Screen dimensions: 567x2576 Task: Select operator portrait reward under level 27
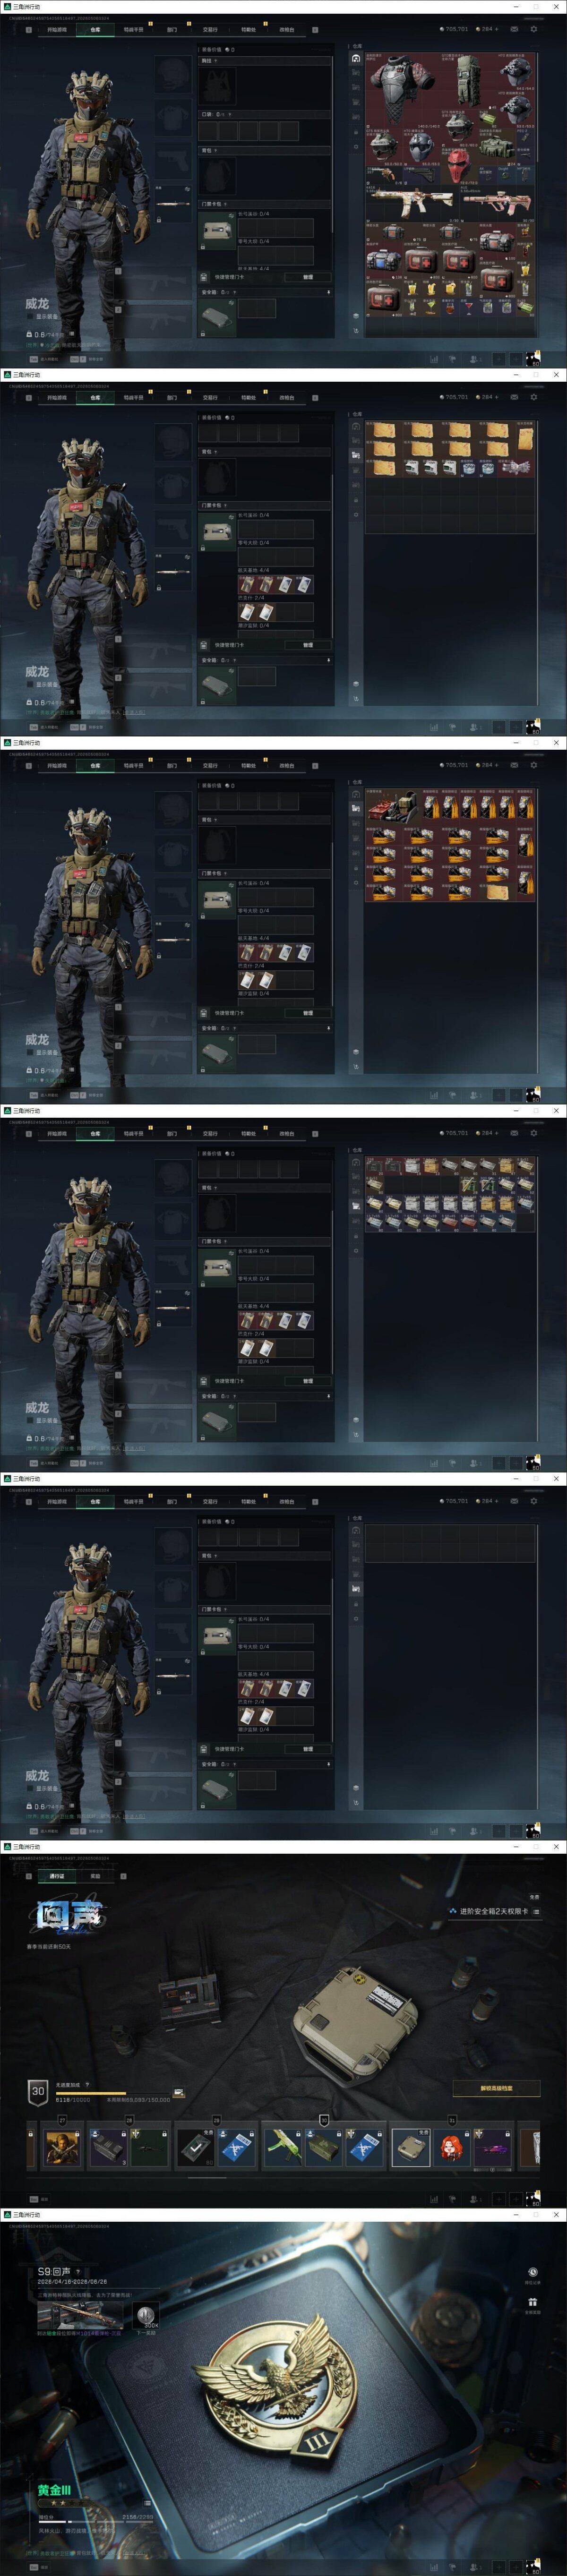[62, 2148]
